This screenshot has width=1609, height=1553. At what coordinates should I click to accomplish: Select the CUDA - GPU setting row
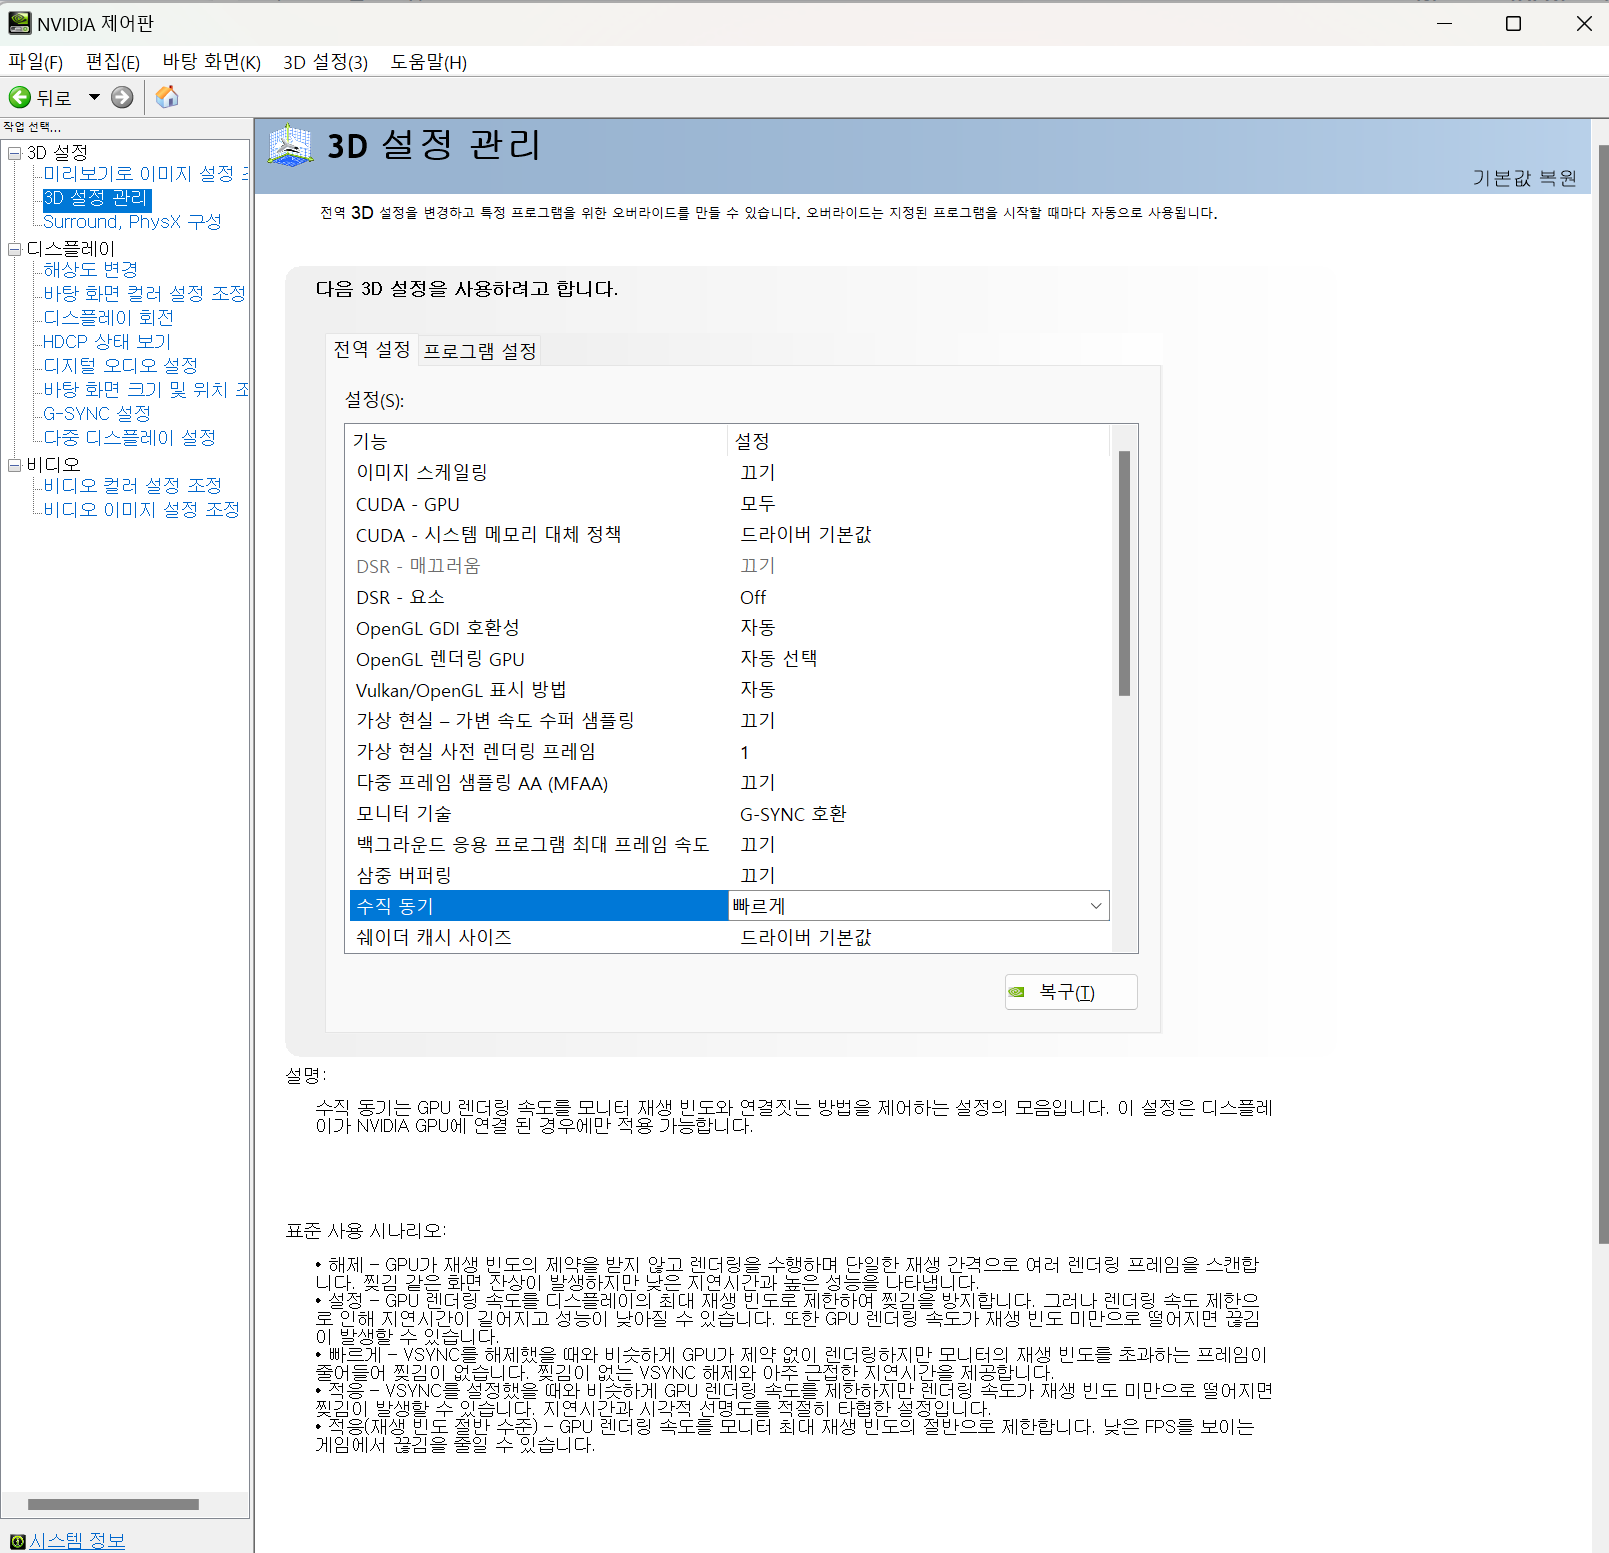coord(729,504)
